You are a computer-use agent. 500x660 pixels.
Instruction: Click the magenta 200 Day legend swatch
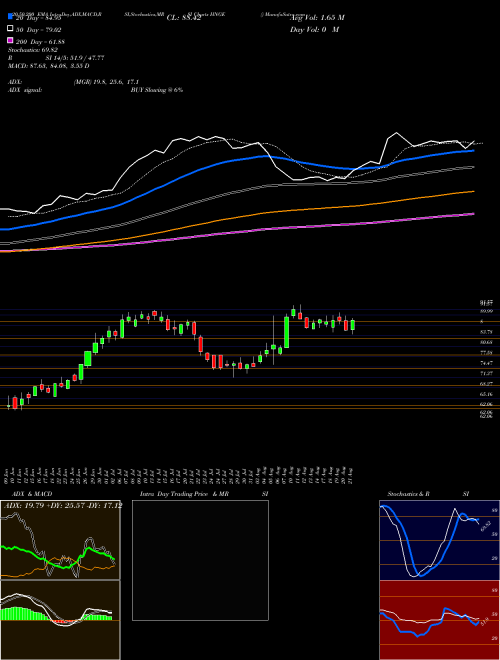[x=10, y=41]
